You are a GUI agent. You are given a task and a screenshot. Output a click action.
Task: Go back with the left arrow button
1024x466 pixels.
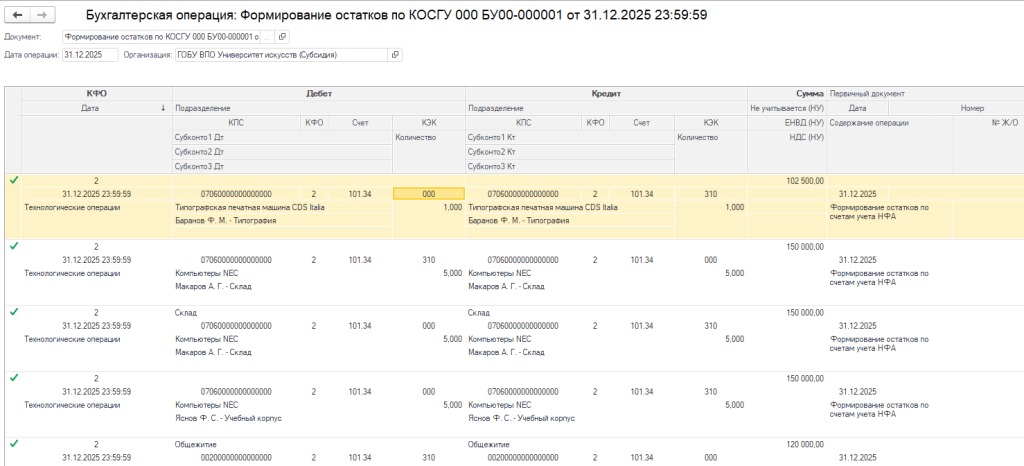click(18, 14)
